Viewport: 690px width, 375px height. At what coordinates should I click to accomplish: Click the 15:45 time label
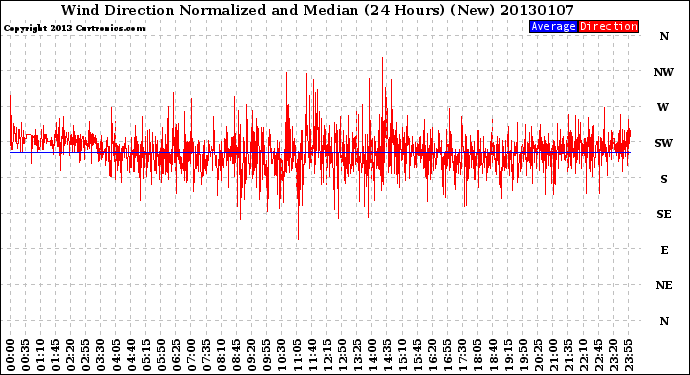[418, 355]
